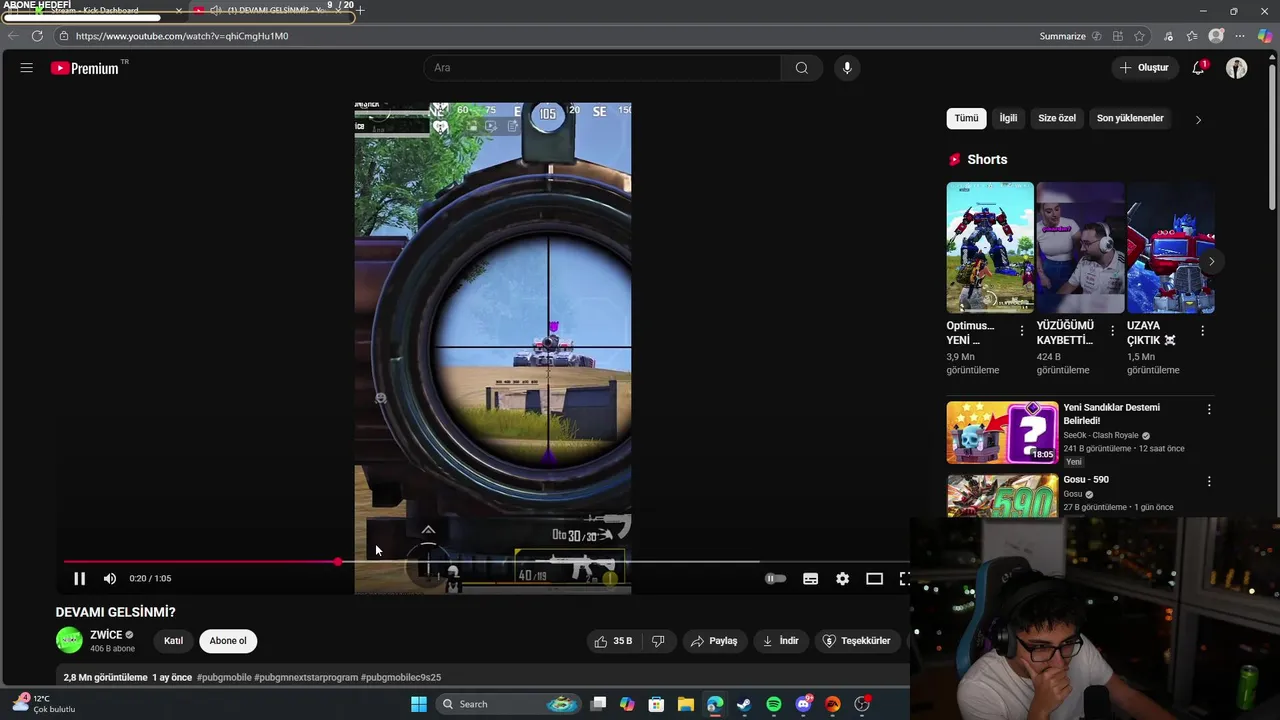Join the channel with Katıl
Screen dimensions: 1280x720
(174, 641)
